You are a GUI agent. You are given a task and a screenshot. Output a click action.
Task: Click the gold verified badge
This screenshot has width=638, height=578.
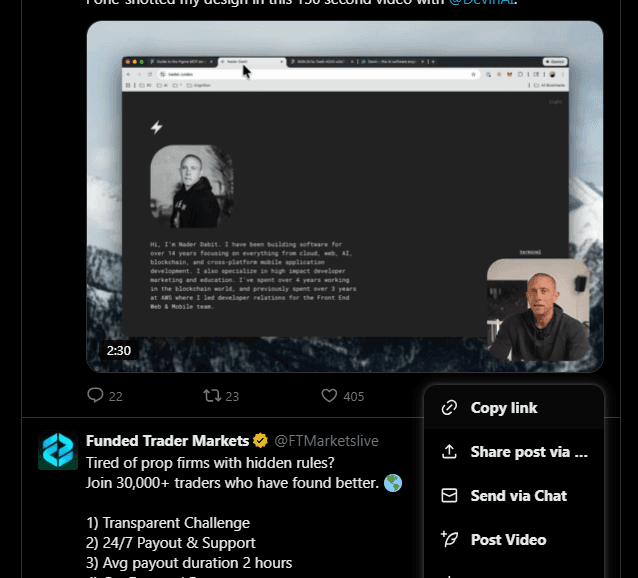point(260,441)
